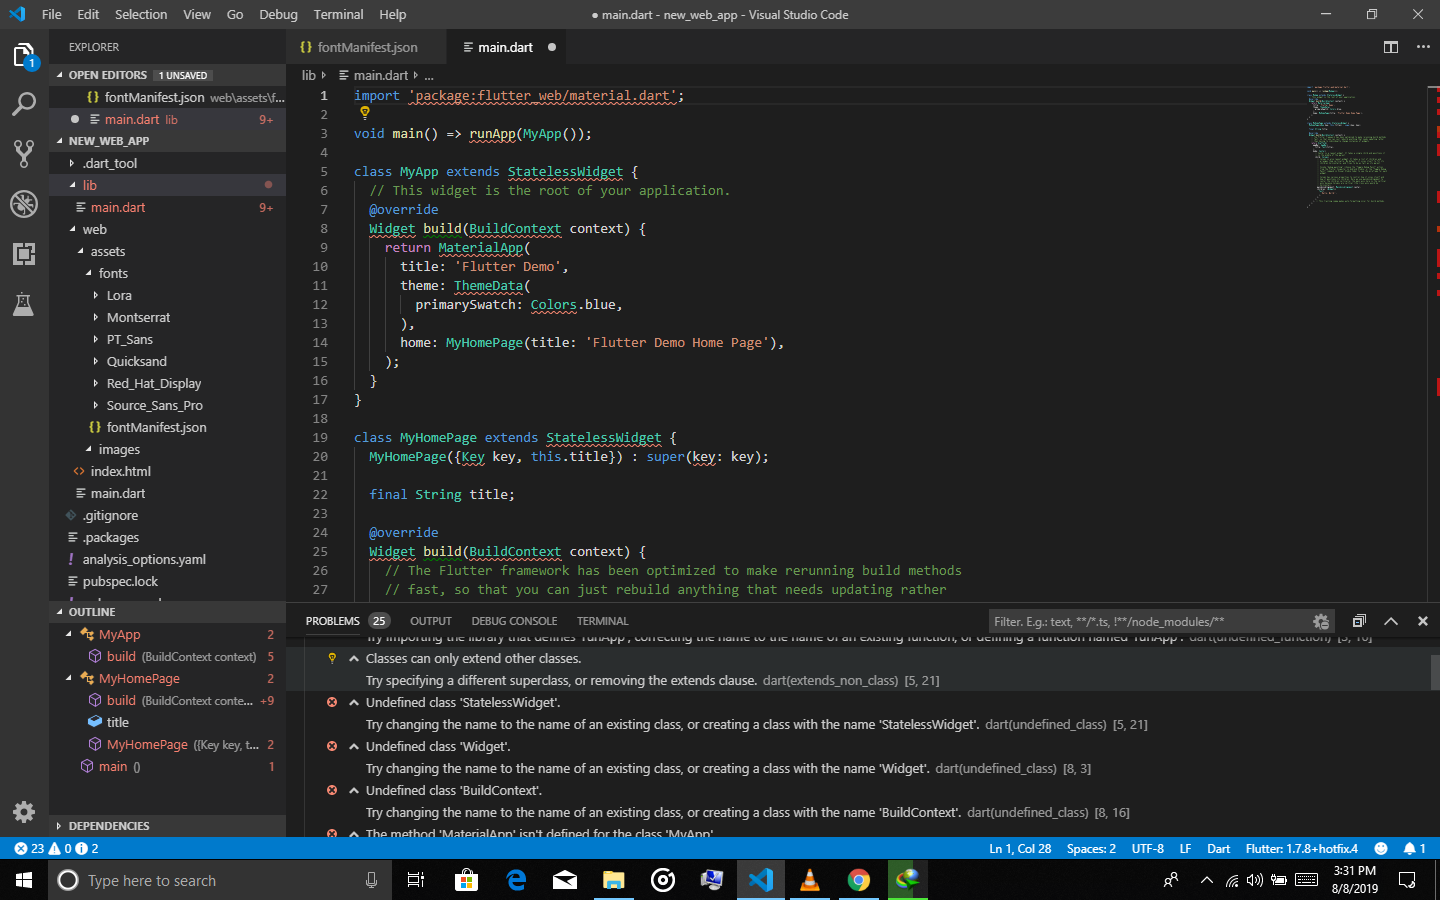
Task: Click the lightbulb quick fix on line 2
Action: point(365,113)
